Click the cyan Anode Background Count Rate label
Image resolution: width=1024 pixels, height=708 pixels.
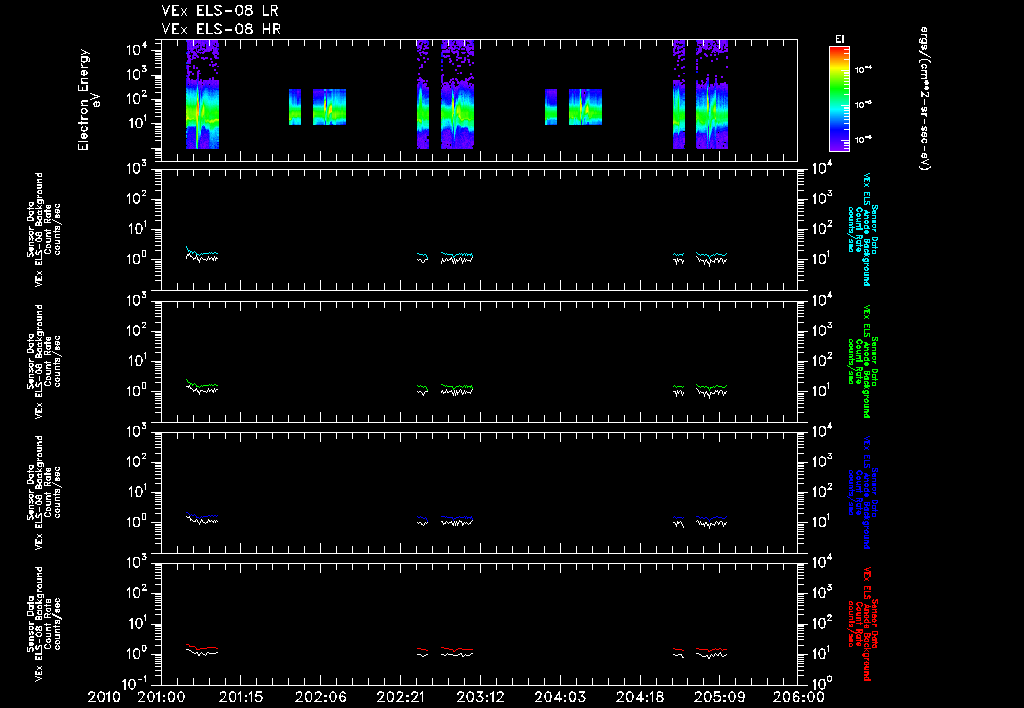(863, 229)
